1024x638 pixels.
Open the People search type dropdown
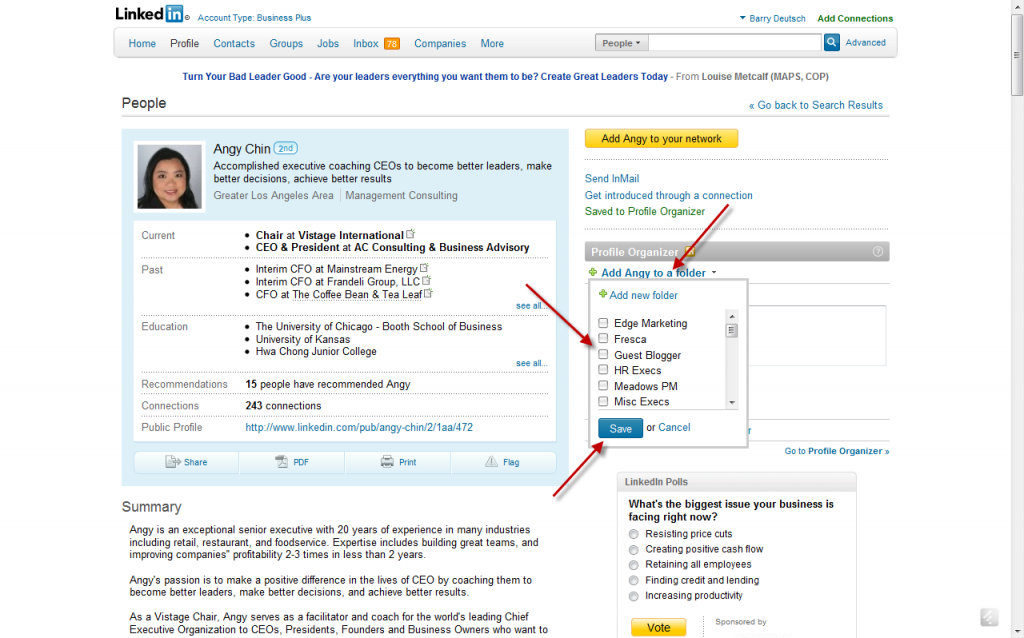point(621,43)
